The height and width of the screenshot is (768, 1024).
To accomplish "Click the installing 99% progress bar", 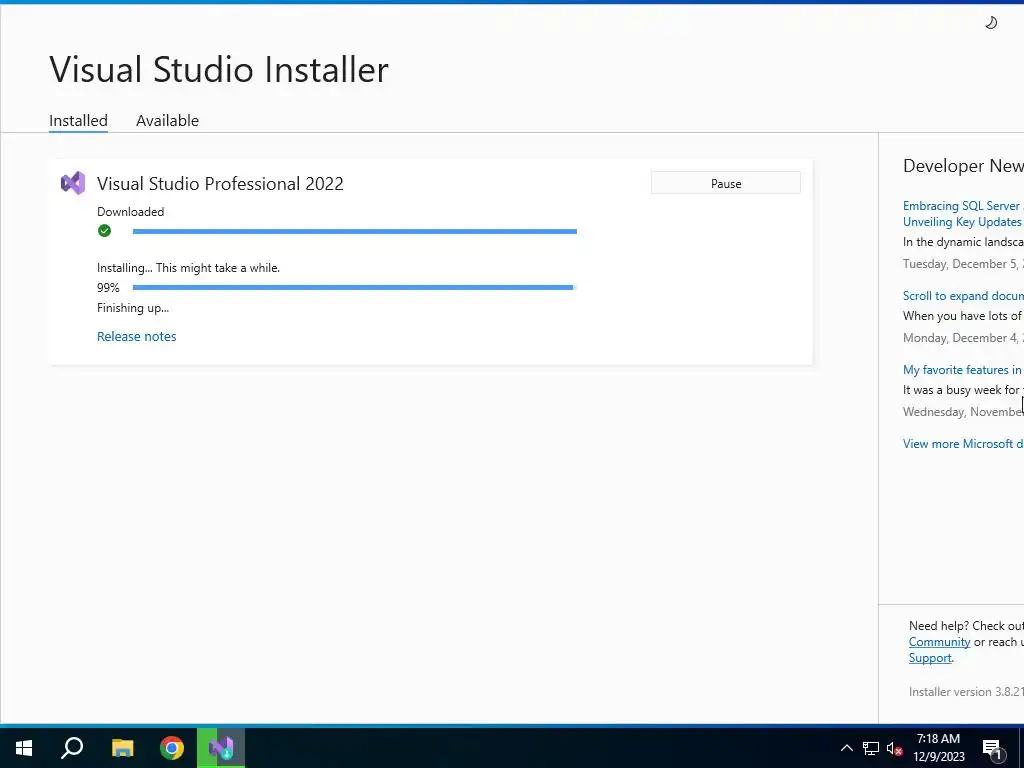I will pyautogui.click(x=355, y=287).
